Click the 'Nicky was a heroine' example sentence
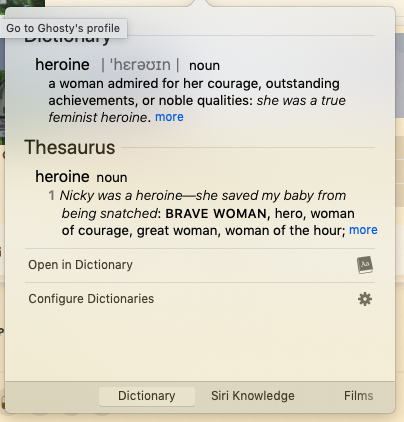Image resolution: width=404 pixels, height=422 pixels. click(x=121, y=195)
